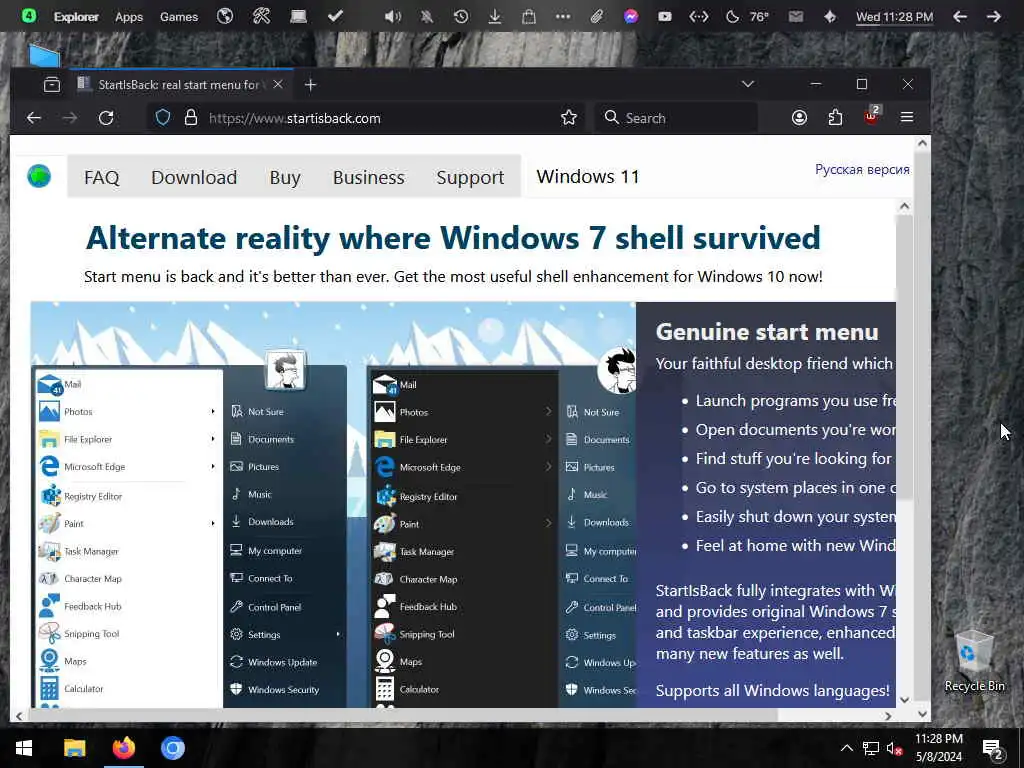Open the Apps menu in top bar
Viewport: 1024px width, 768px height.
[129, 16]
